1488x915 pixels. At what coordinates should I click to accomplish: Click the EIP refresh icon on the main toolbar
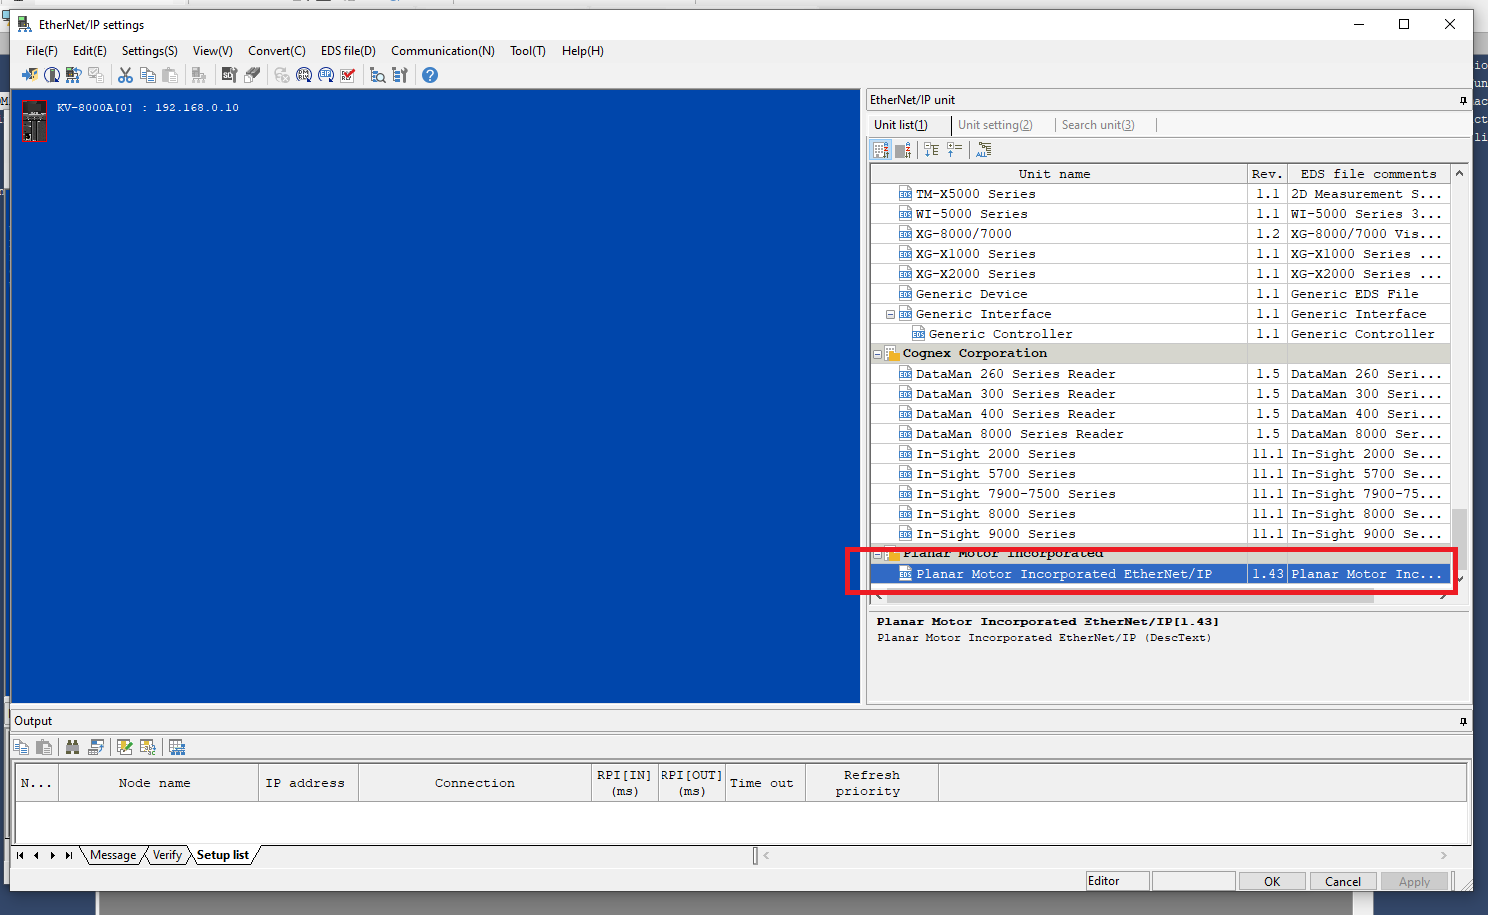[x=325, y=75]
